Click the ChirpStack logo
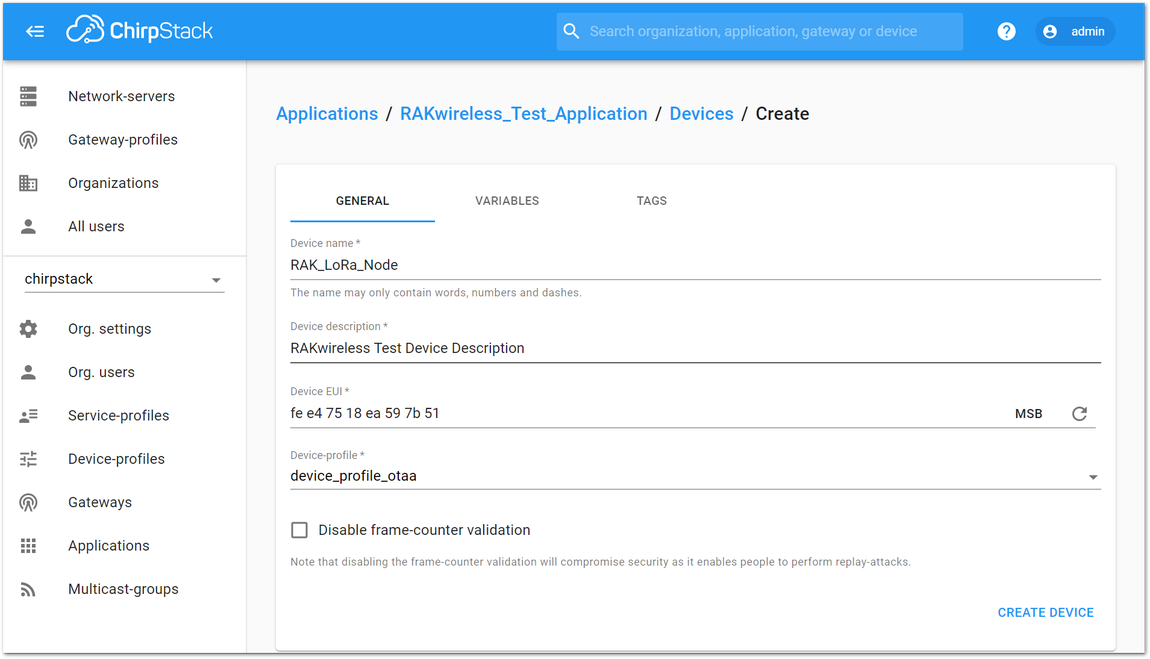Viewport: 1150px width, 659px height. (x=139, y=31)
